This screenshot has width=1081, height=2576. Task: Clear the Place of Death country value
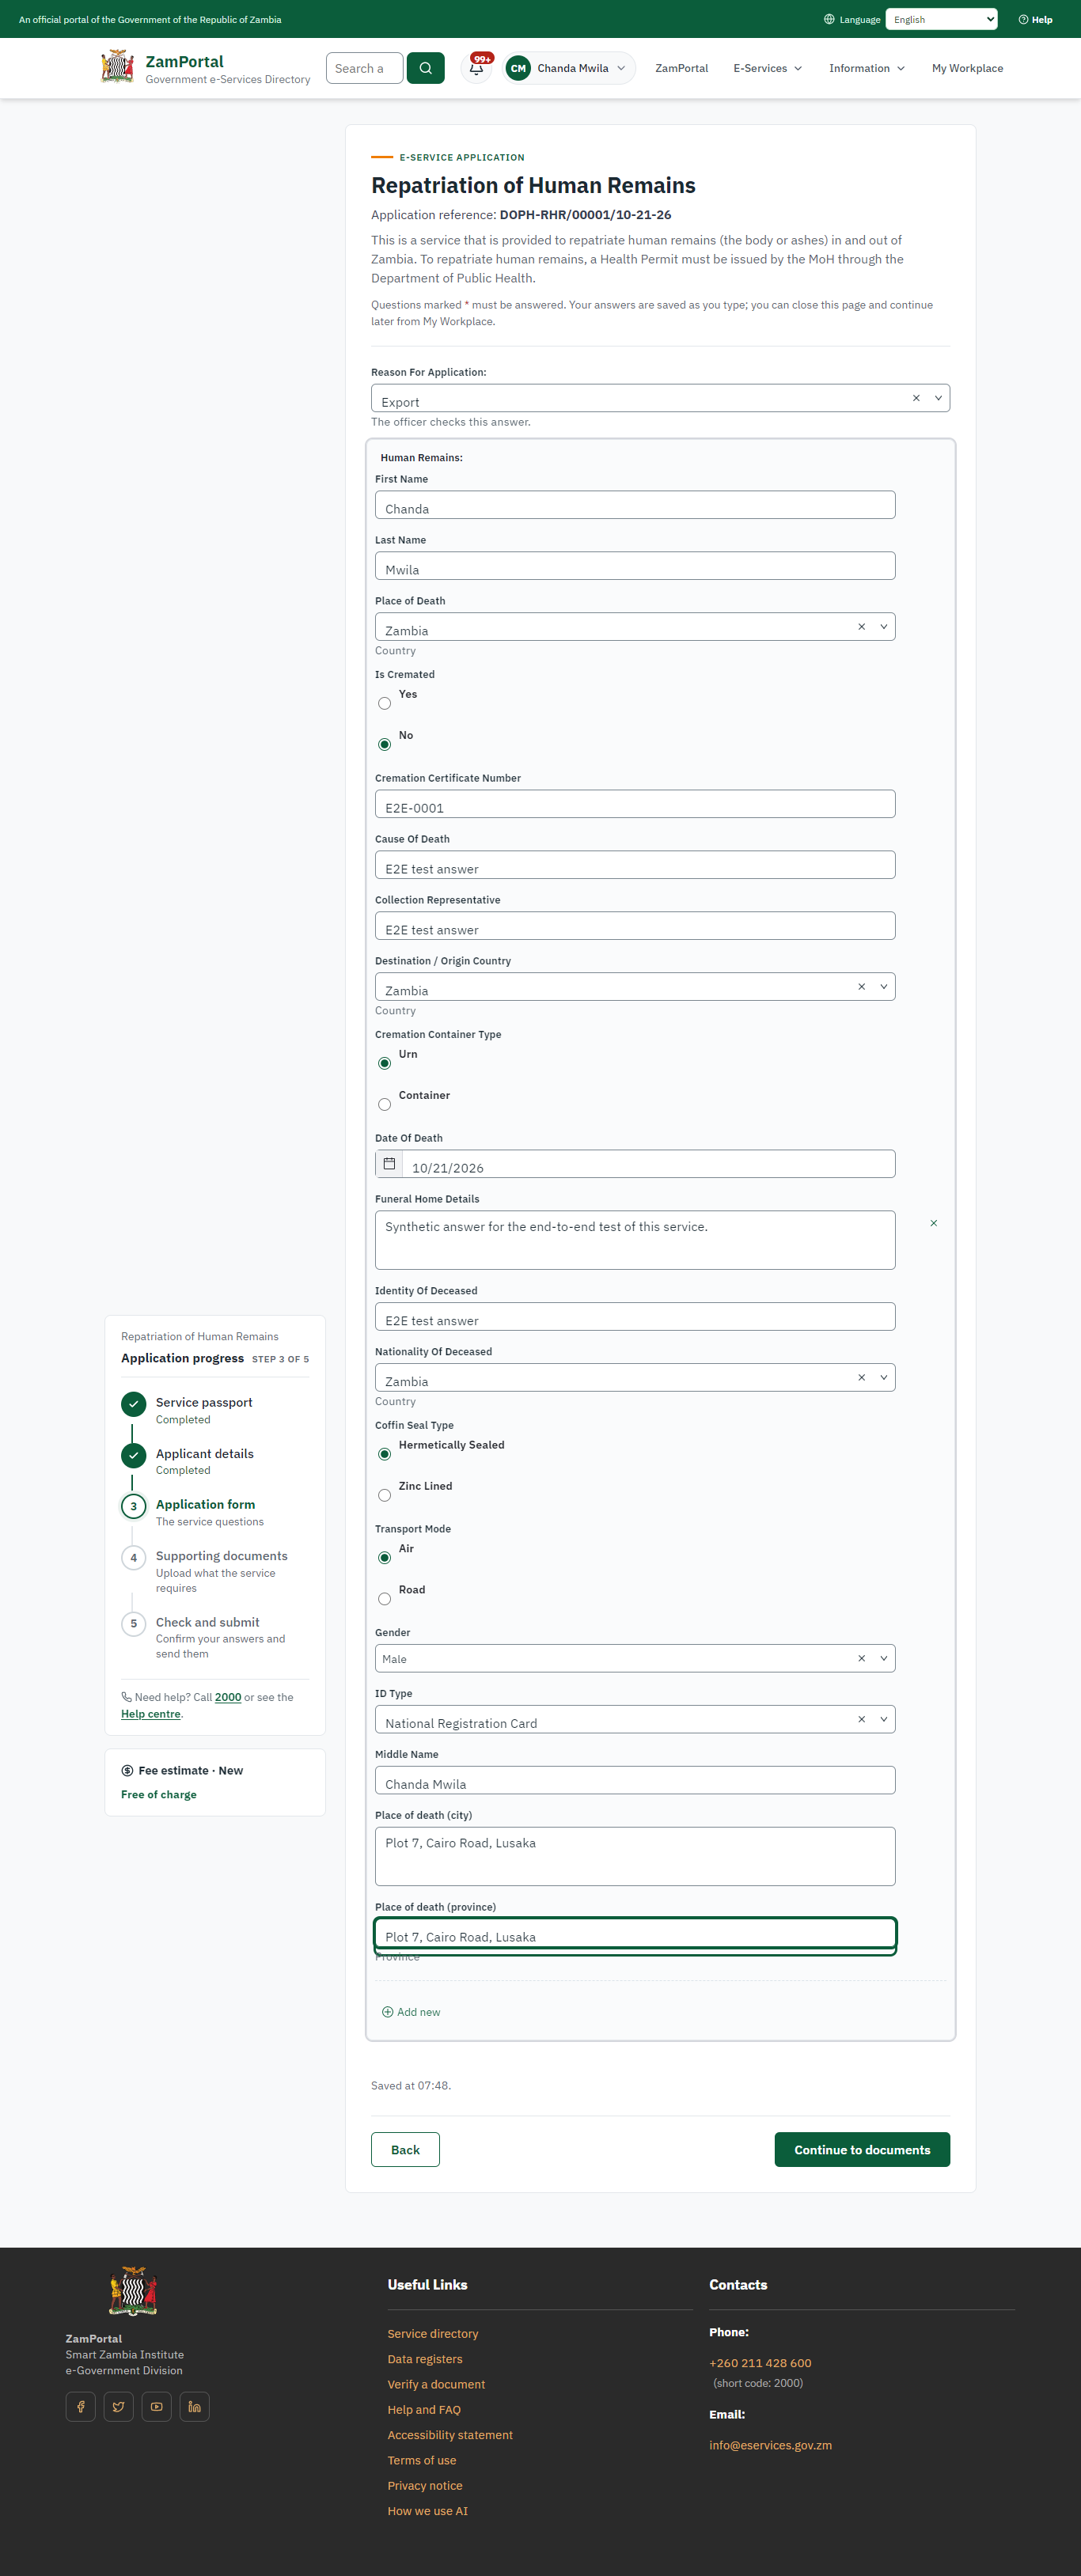[x=861, y=627]
